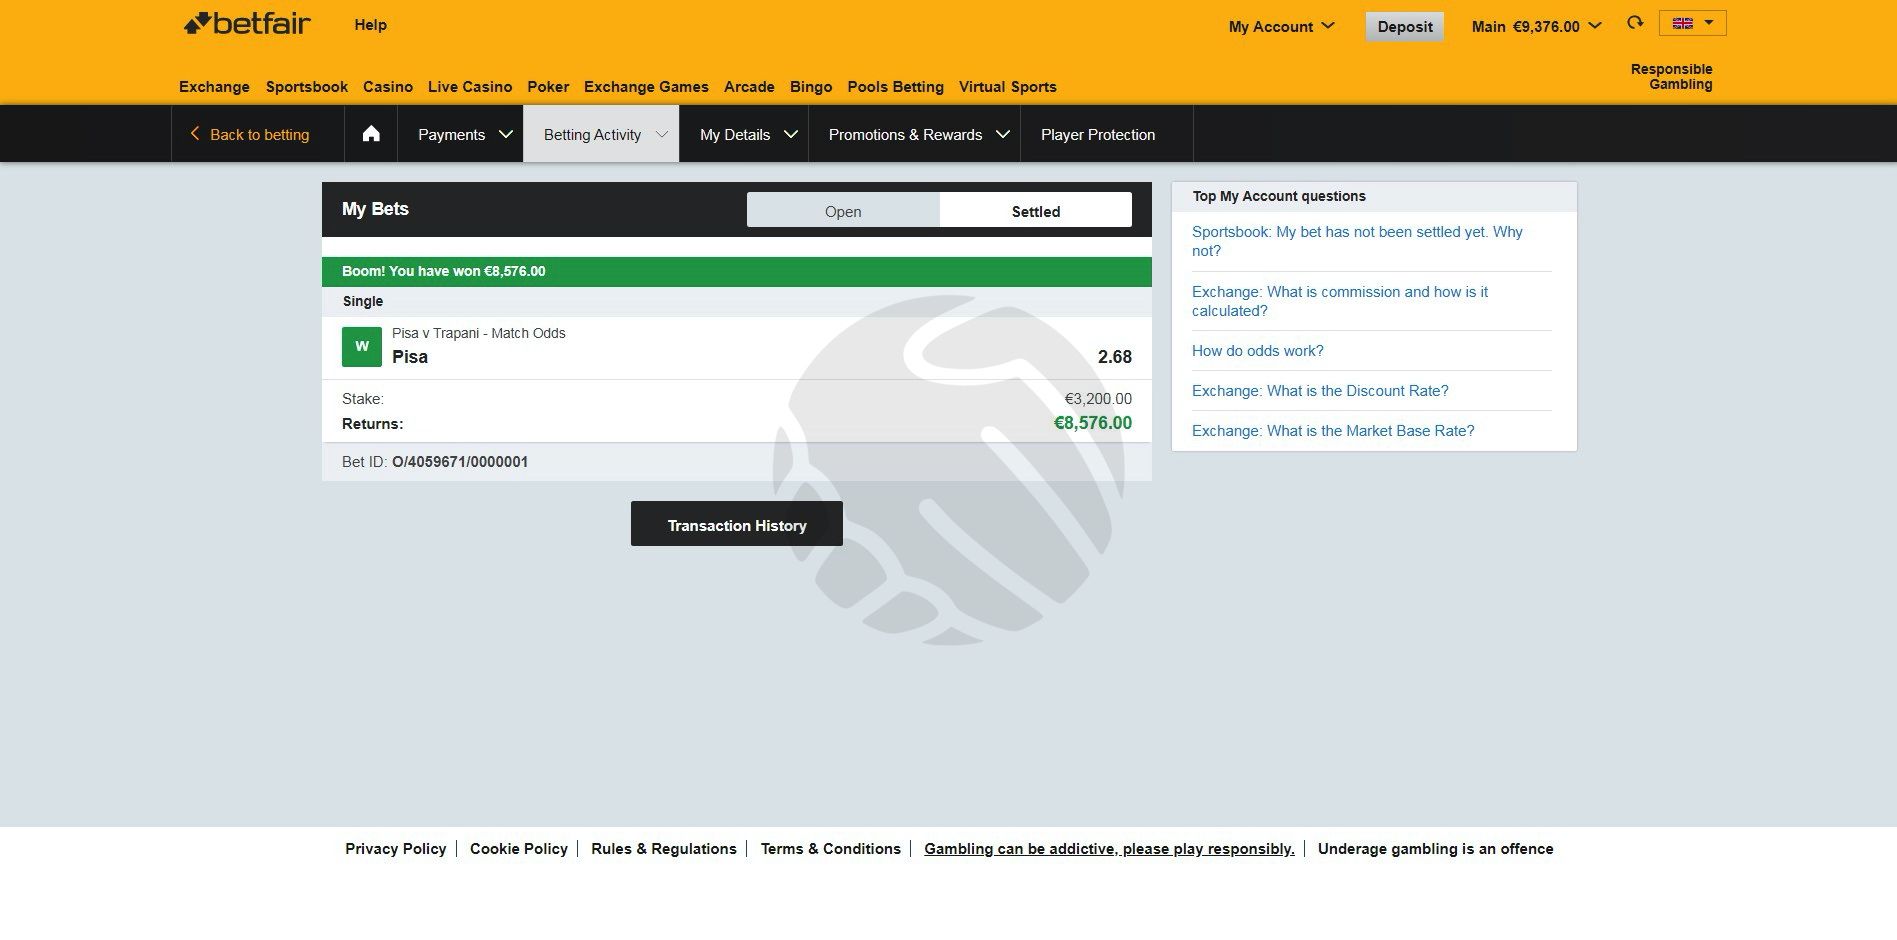
Task: Click 'Gambling can be addictive' footer link
Action: coord(1109,849)
